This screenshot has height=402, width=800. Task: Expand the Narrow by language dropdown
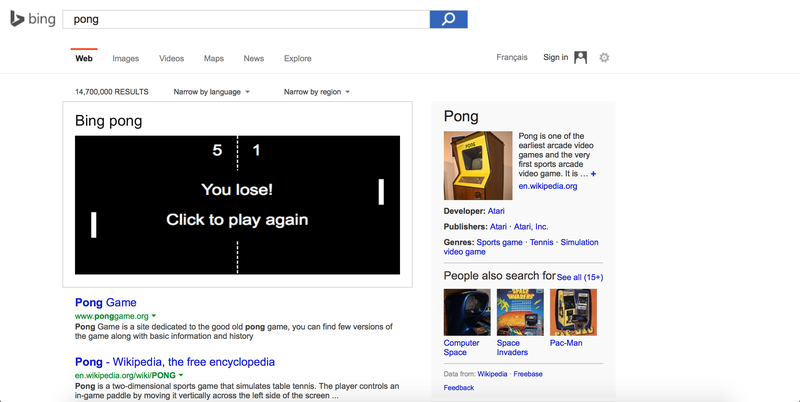point(211,92)
